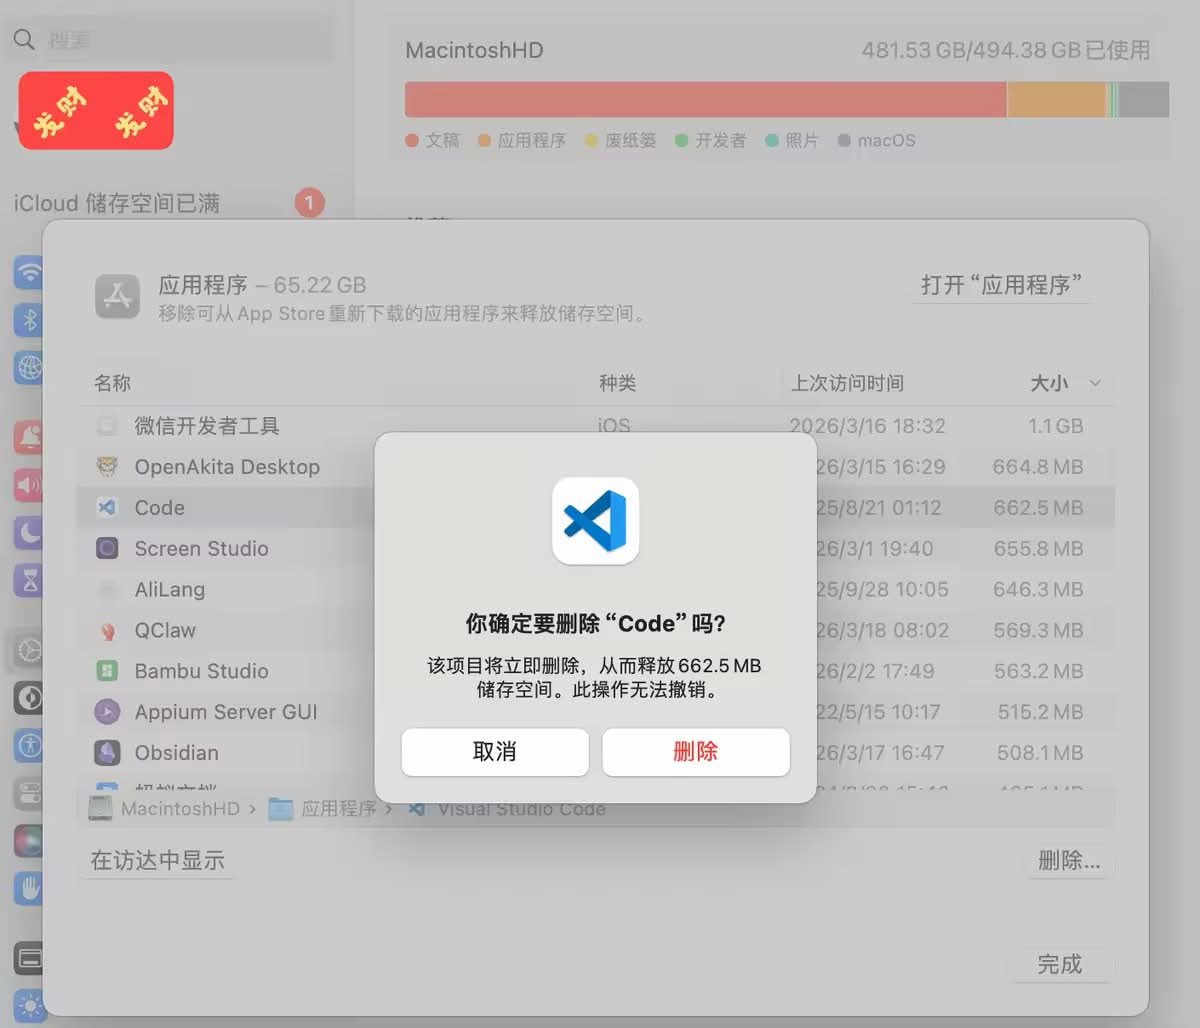Click the Focus moon icon in the sidebar
1200x1028 pixels.
pos(28,533)
